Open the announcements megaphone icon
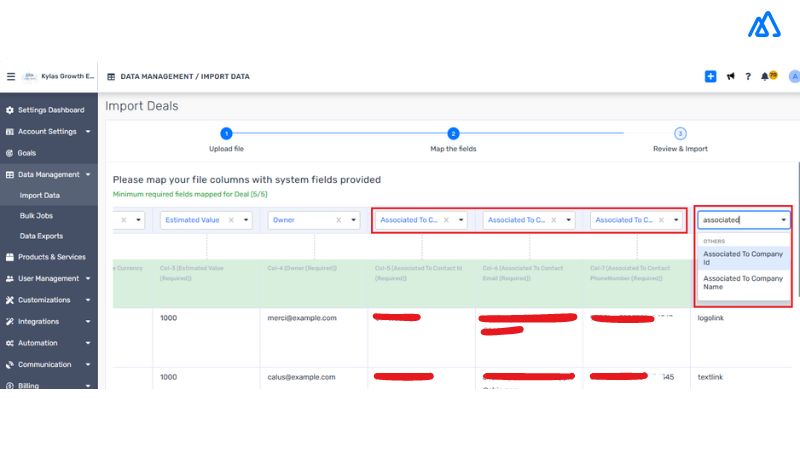The image size is (800, 450). point(730,76)
